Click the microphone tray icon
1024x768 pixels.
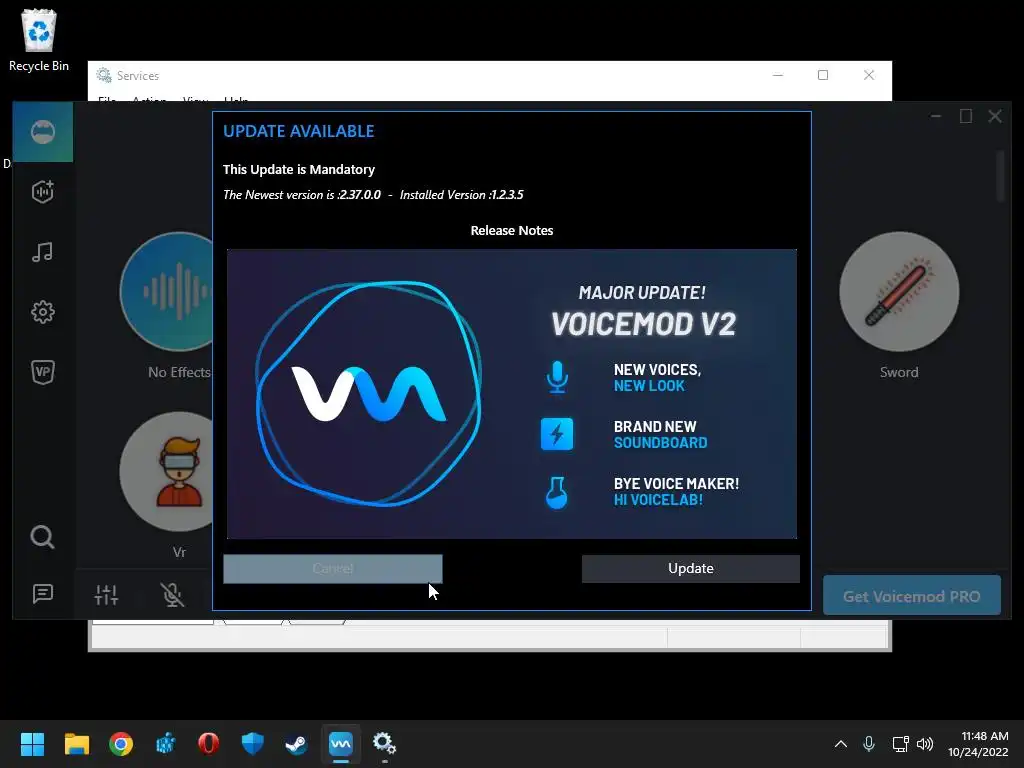pyautogui.click(x=869, y=744)
